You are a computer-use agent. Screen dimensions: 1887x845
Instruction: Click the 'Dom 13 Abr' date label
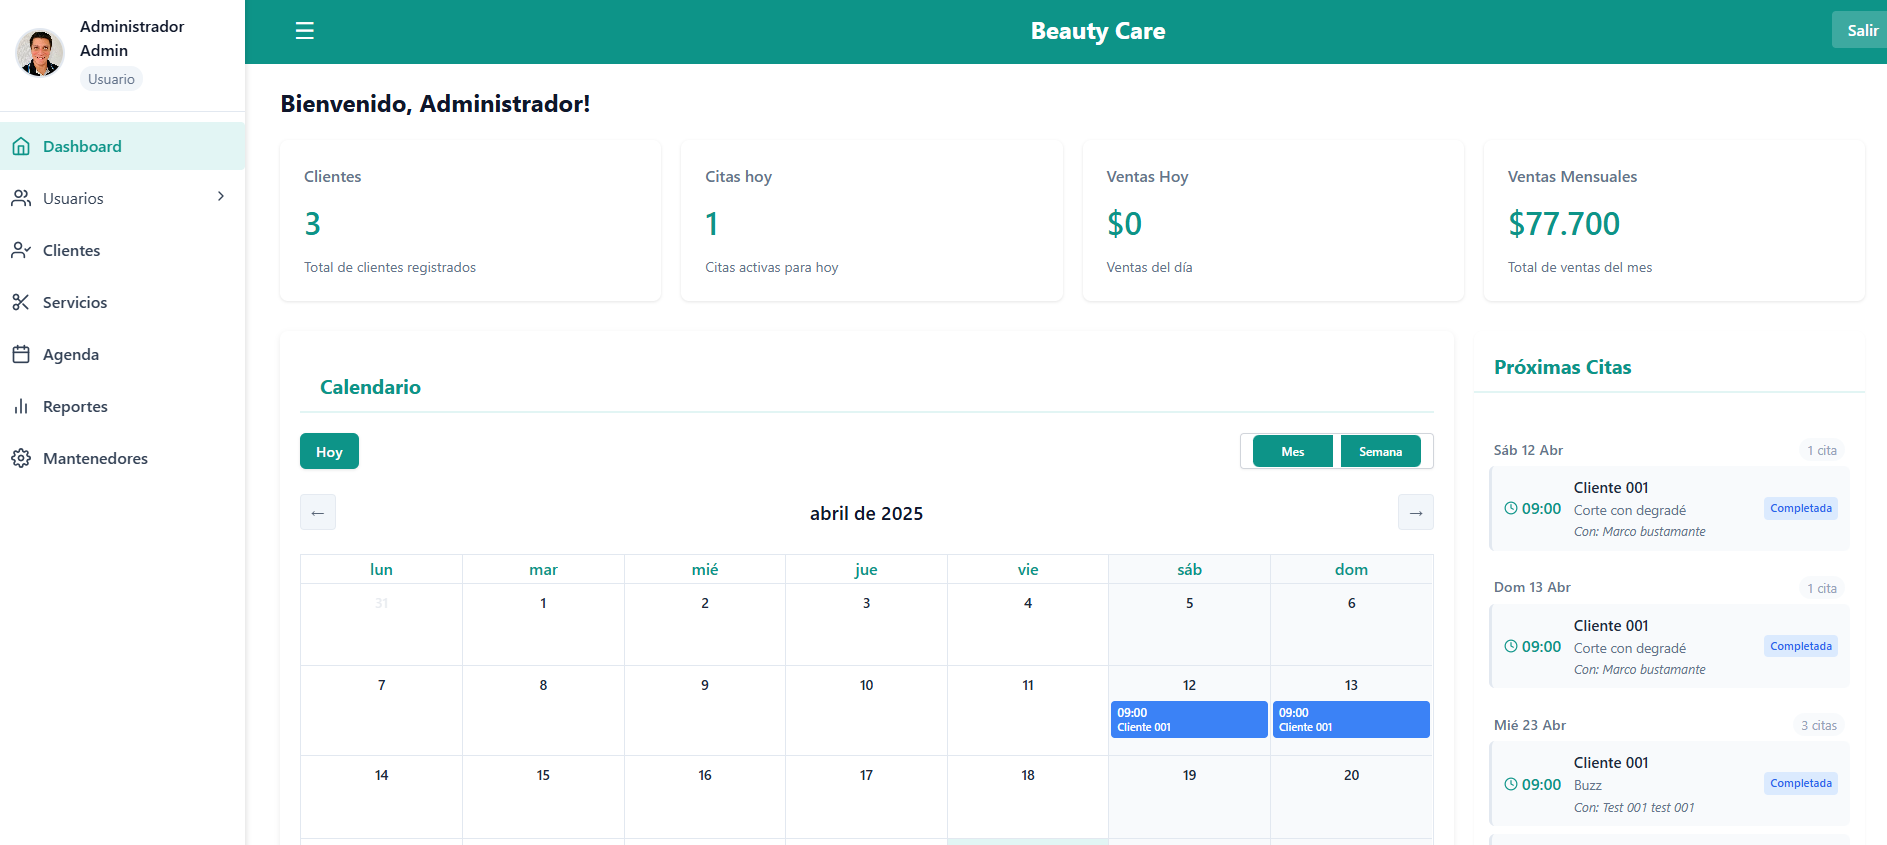(x=1532, y=587)
